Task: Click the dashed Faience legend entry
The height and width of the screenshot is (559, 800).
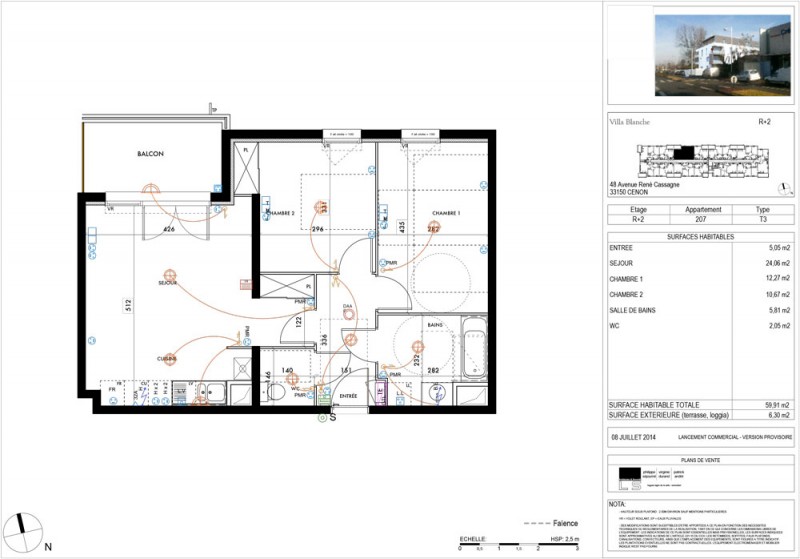Action: [x=551, y=523]
